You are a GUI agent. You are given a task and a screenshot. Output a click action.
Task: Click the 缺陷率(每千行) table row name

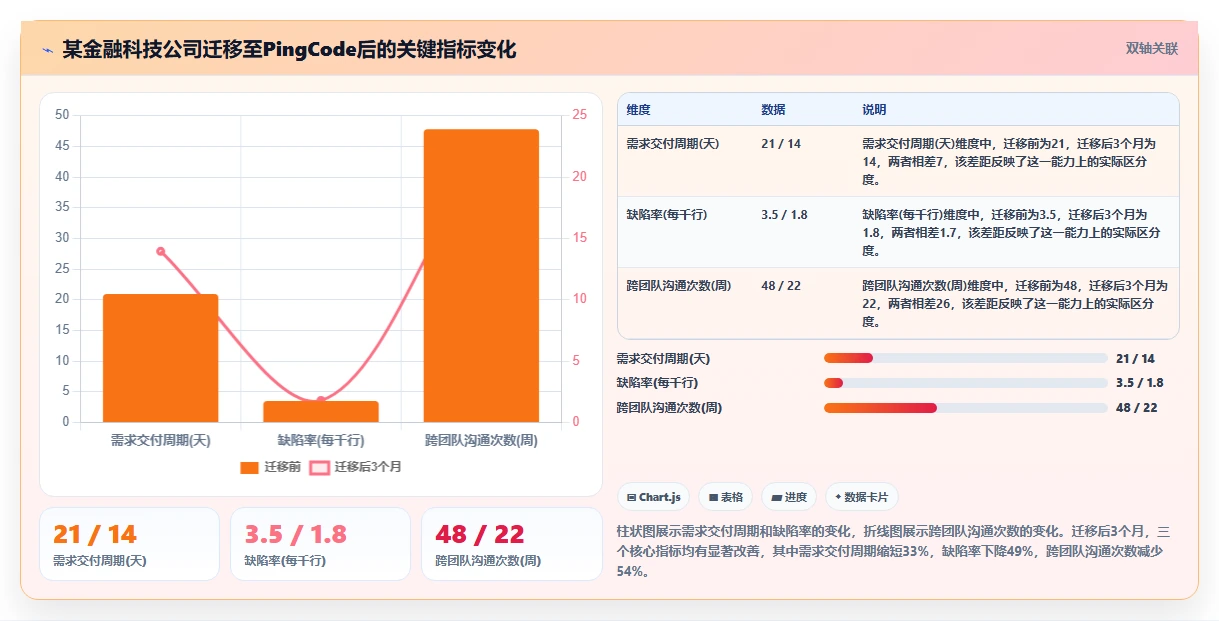(667, 215)
